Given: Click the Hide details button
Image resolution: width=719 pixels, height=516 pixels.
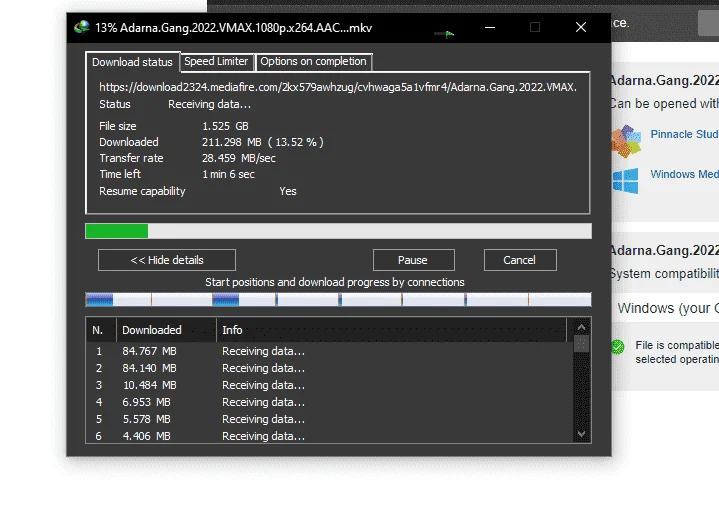Looking at the screenshot, I should pyautogui.click(x=167, y=260).
